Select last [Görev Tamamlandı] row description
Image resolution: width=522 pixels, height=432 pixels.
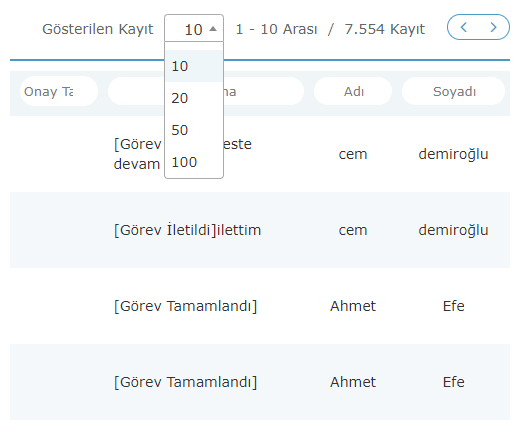point(185,382)
